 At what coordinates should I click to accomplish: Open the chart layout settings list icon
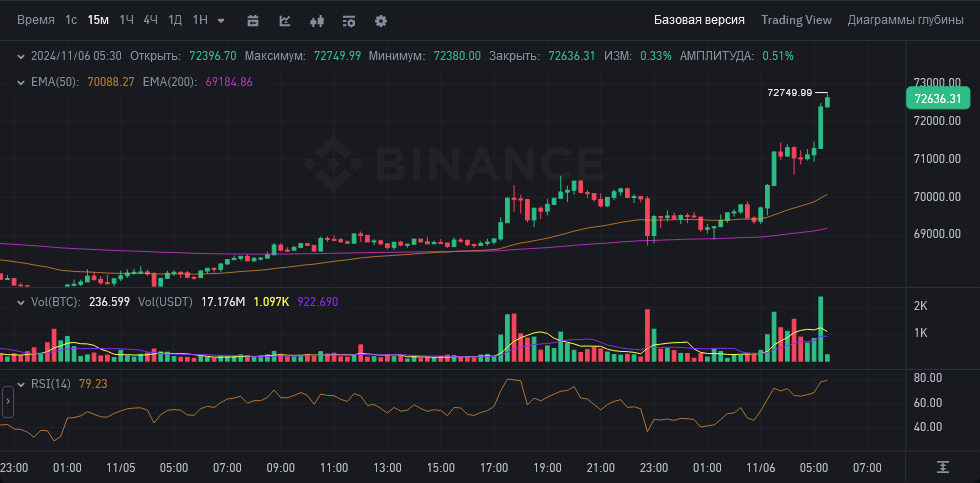(x=349, y=21)
